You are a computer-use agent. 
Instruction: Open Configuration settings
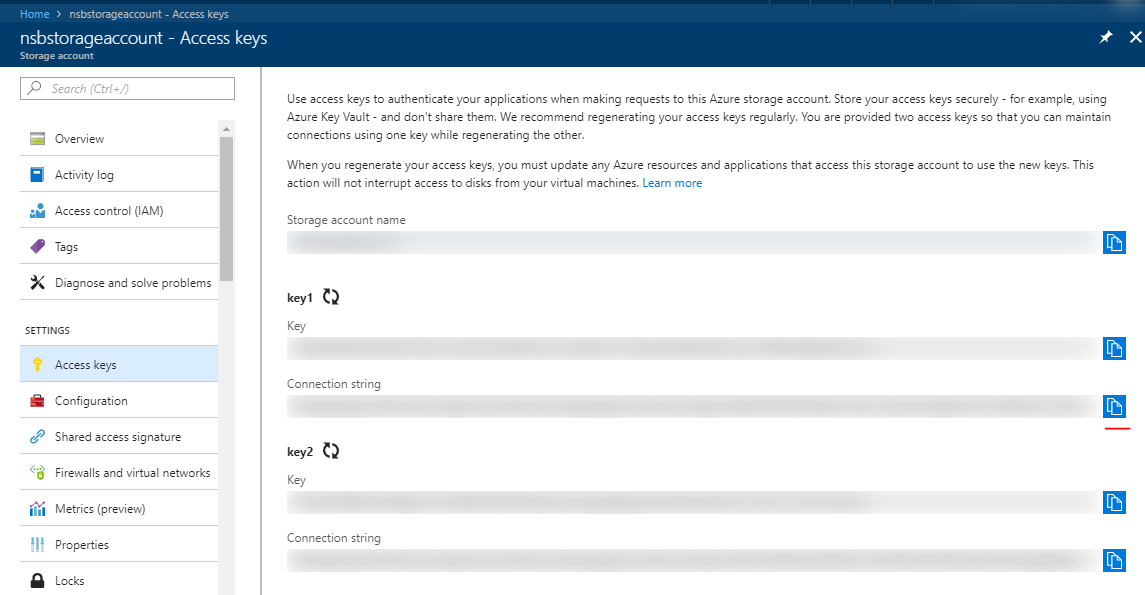(x=119, y=401)
